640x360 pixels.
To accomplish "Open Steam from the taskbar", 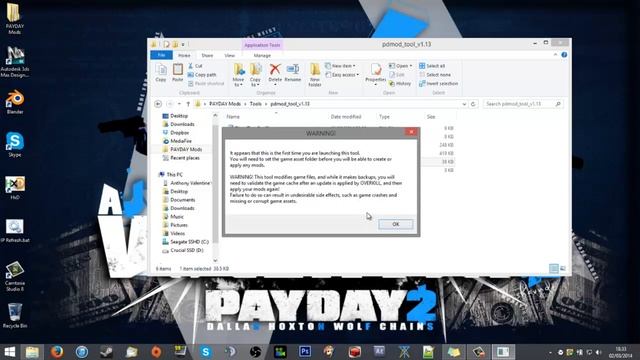I will pos(107,352).
